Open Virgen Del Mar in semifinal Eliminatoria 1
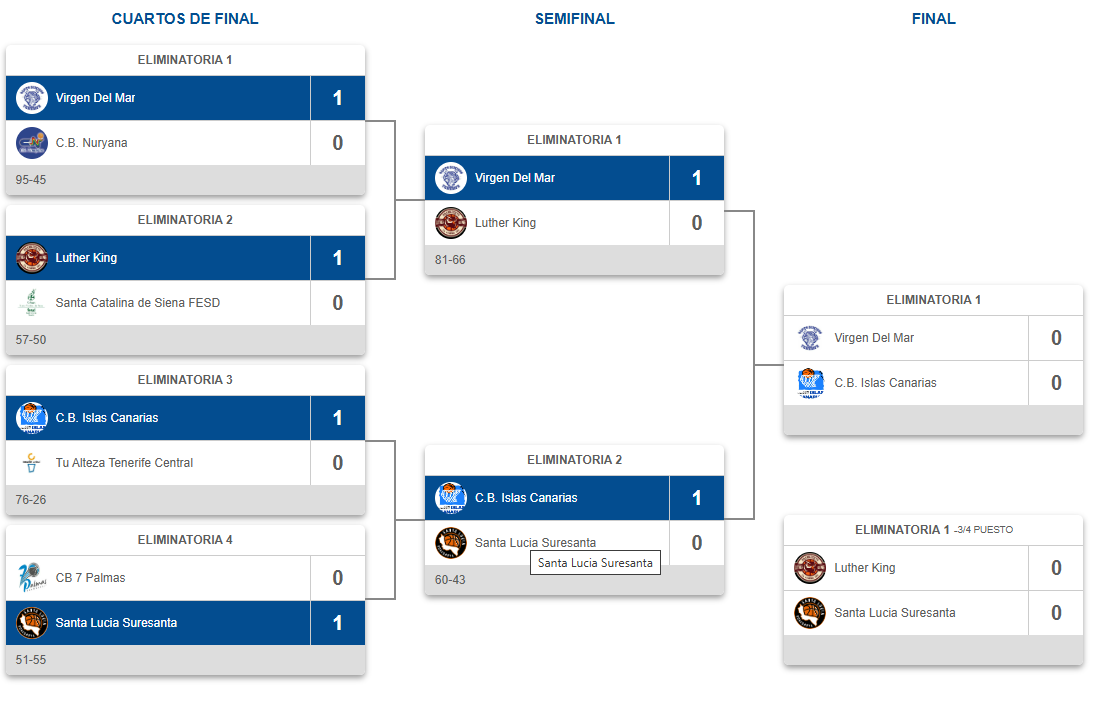 (515, 178)
